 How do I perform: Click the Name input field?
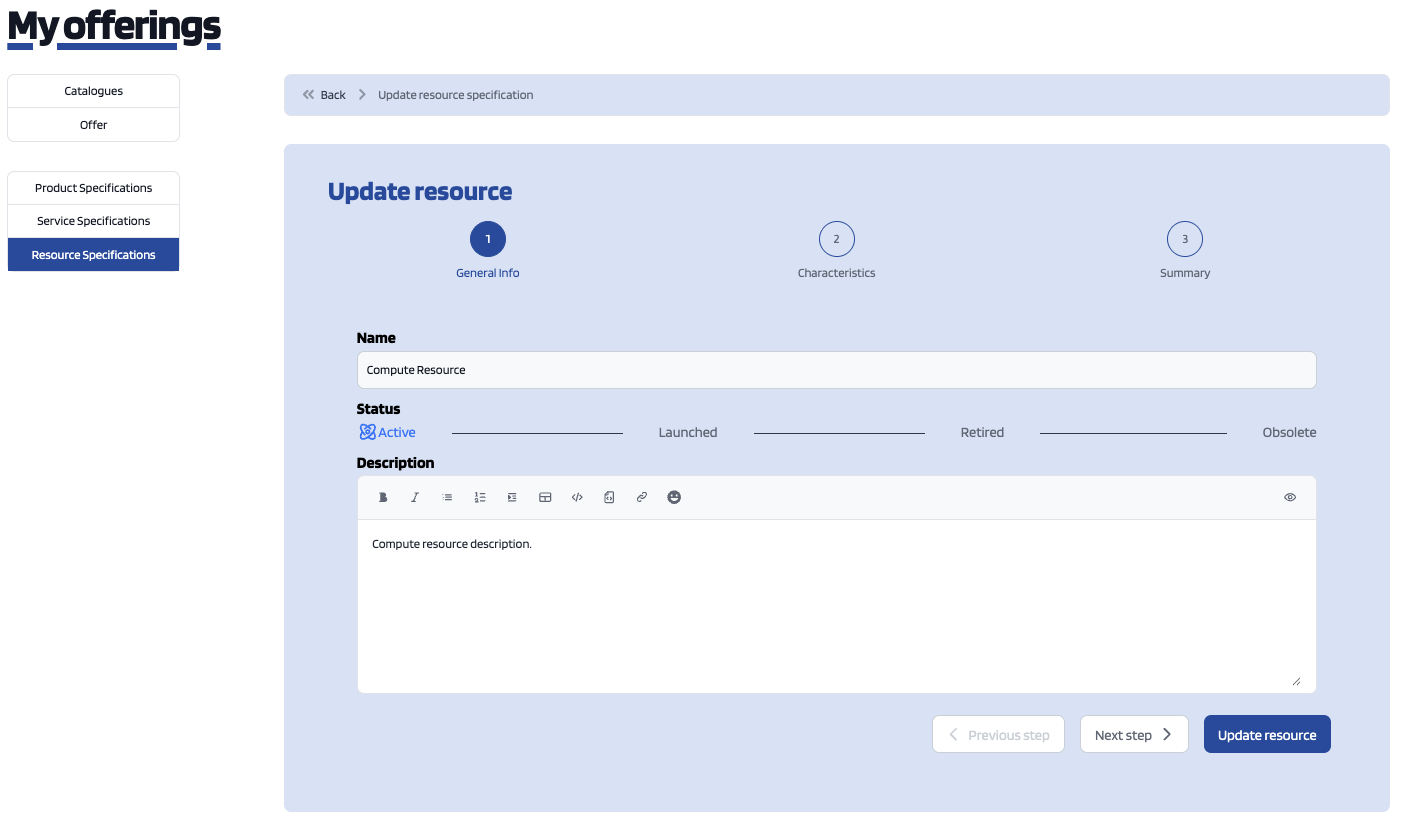pyautogui.click(x=836, y=370)
